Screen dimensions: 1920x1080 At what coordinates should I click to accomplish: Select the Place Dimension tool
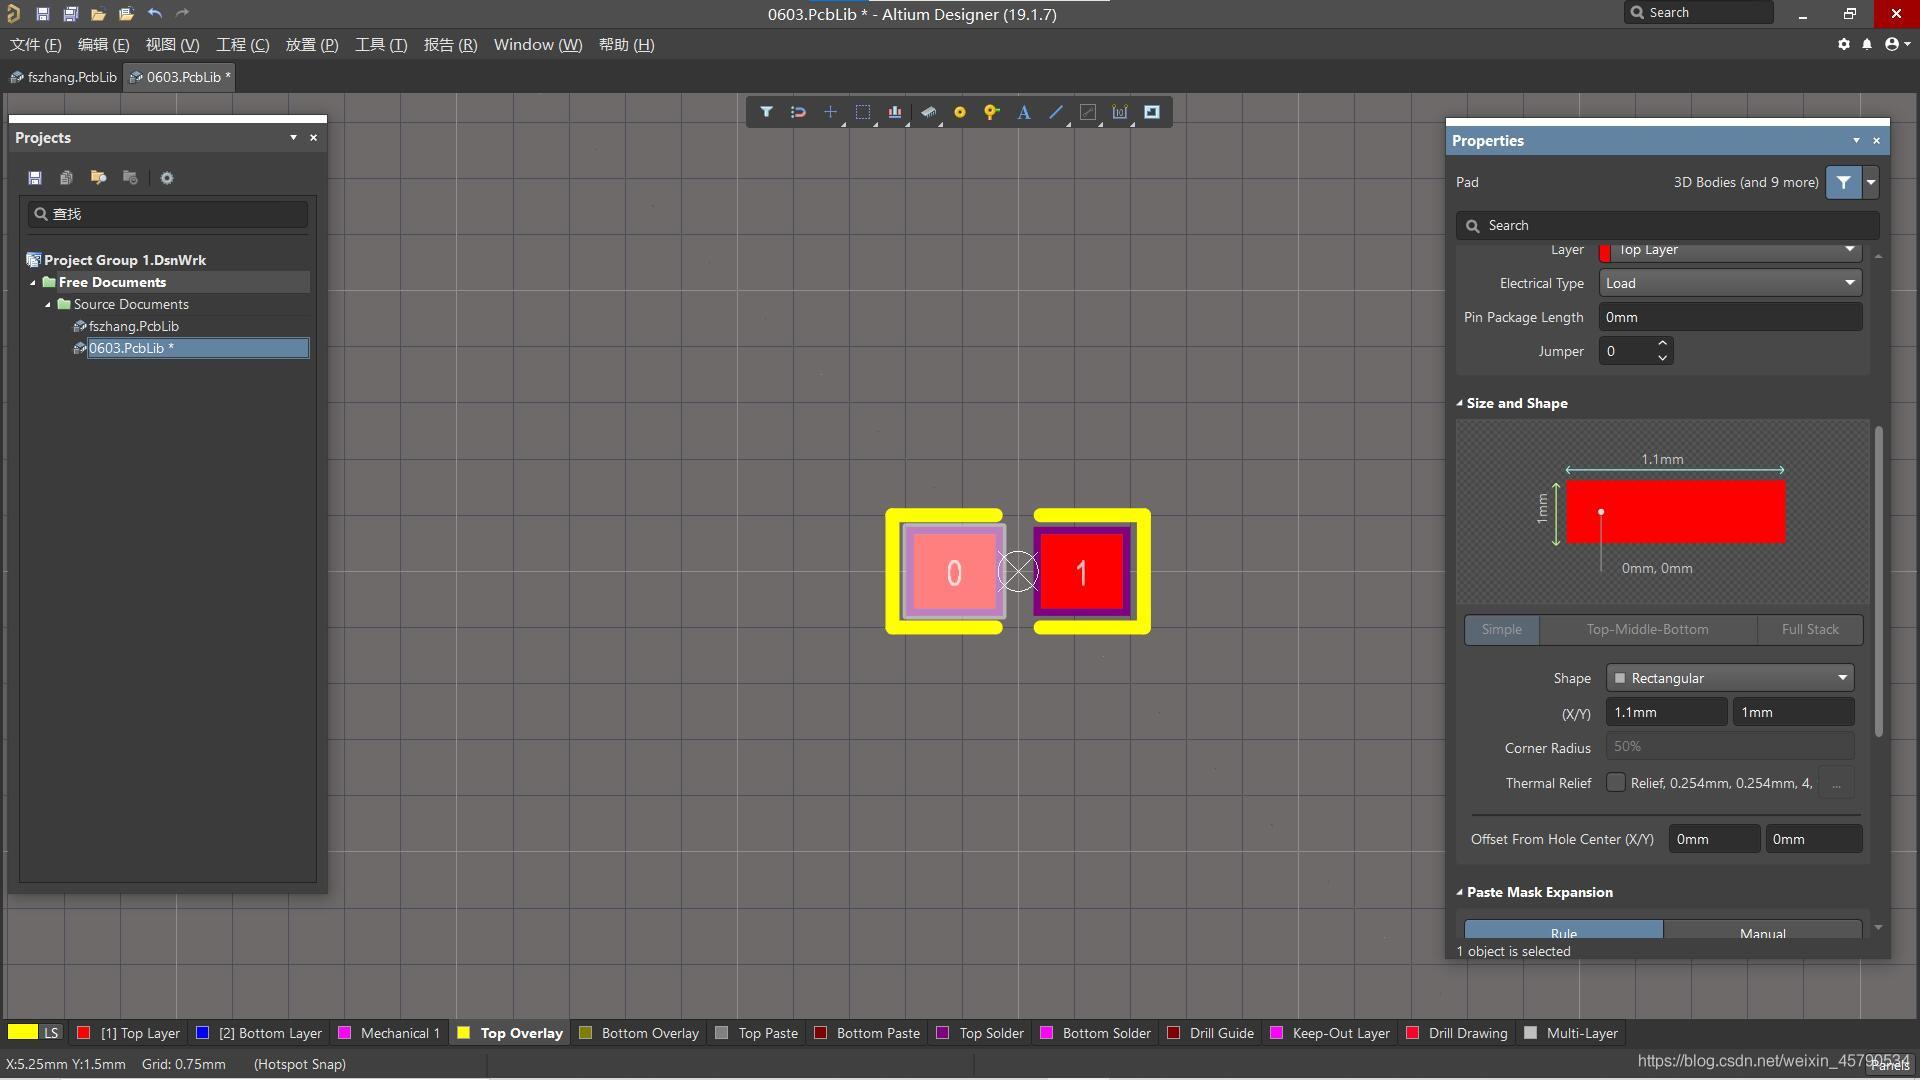point(1120,112)
